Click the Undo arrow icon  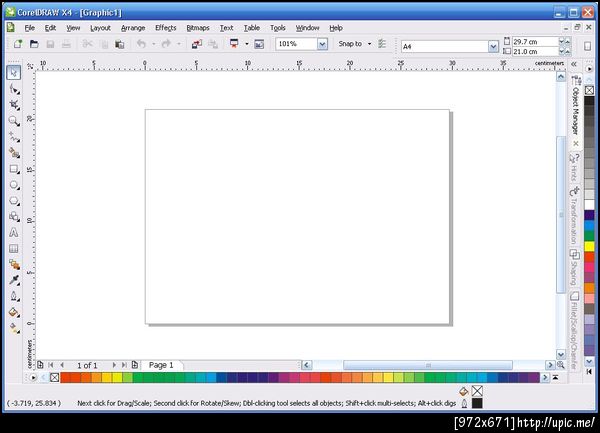pos(141,44)
